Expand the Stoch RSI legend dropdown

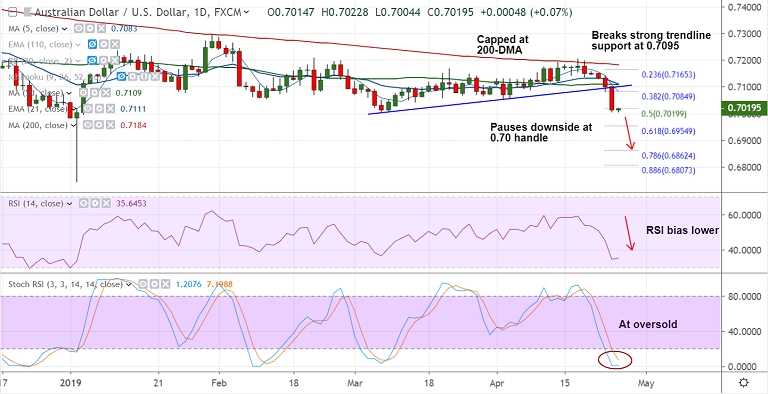128,284
